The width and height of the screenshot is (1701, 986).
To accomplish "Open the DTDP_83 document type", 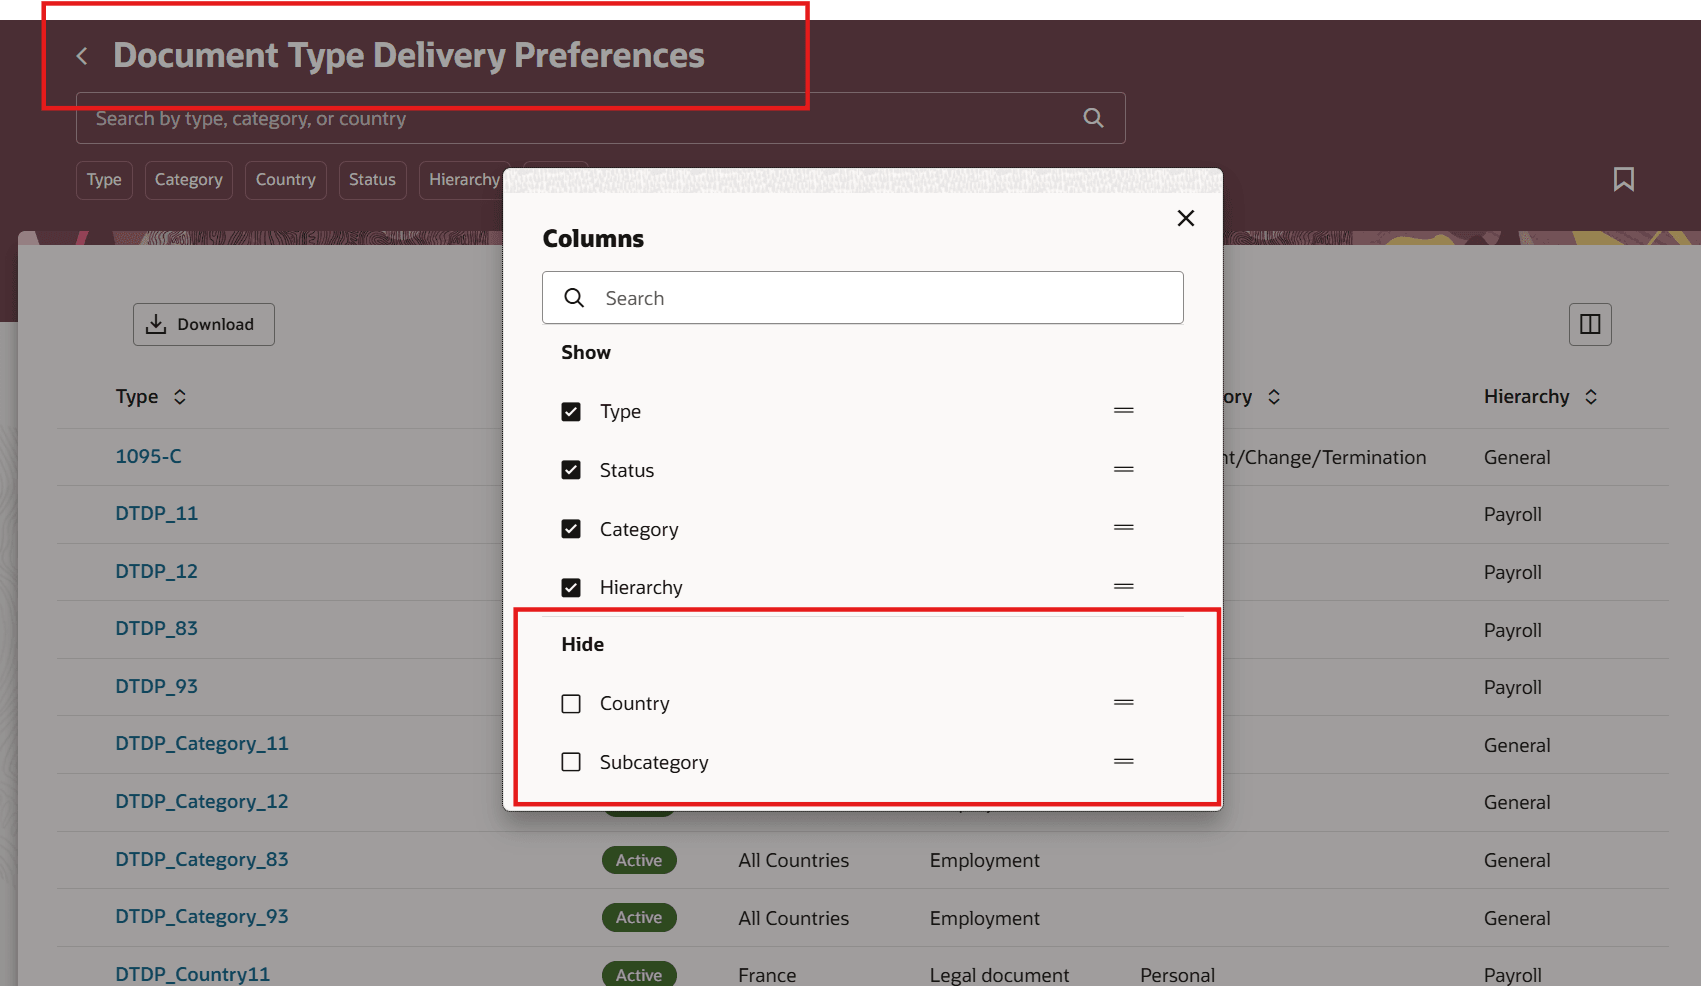I will (156, 629).
